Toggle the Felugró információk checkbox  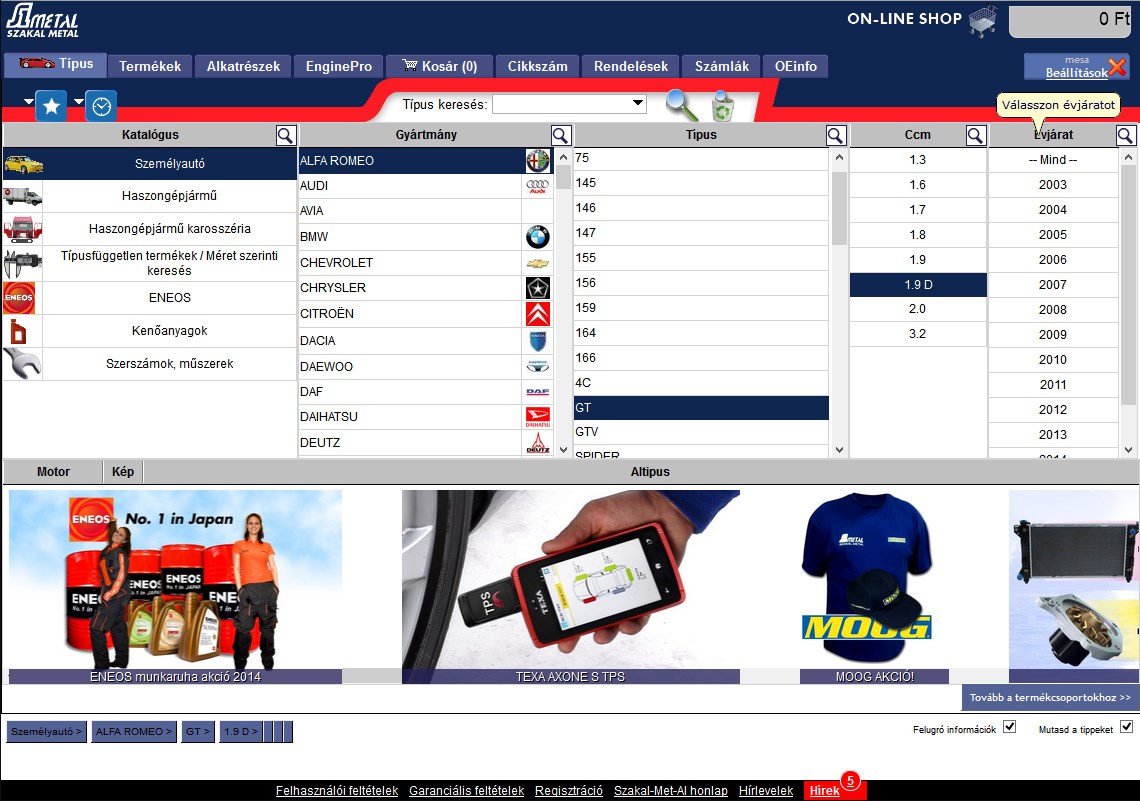[x=1009, y=727]
